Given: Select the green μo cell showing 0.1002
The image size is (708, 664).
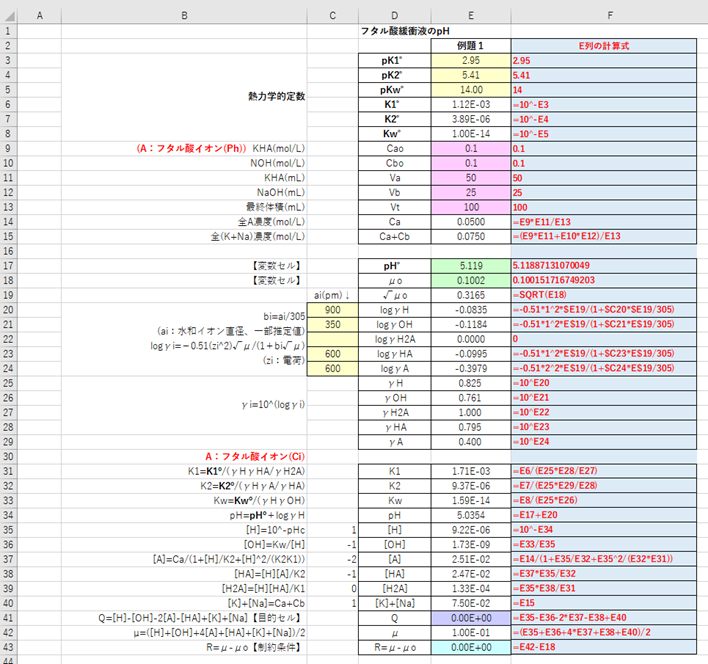Looking at the screenshot, I should click(471, 280).
